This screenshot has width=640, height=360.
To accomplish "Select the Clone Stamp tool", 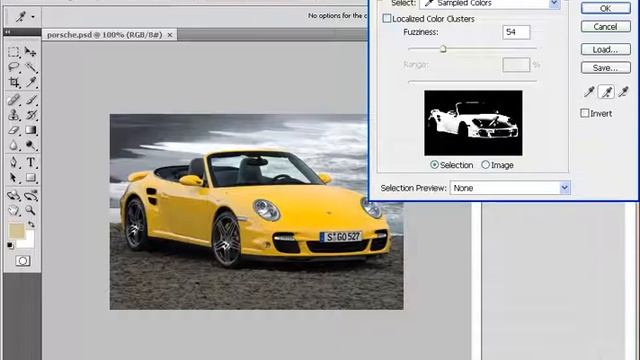I will tap(13, 115).
